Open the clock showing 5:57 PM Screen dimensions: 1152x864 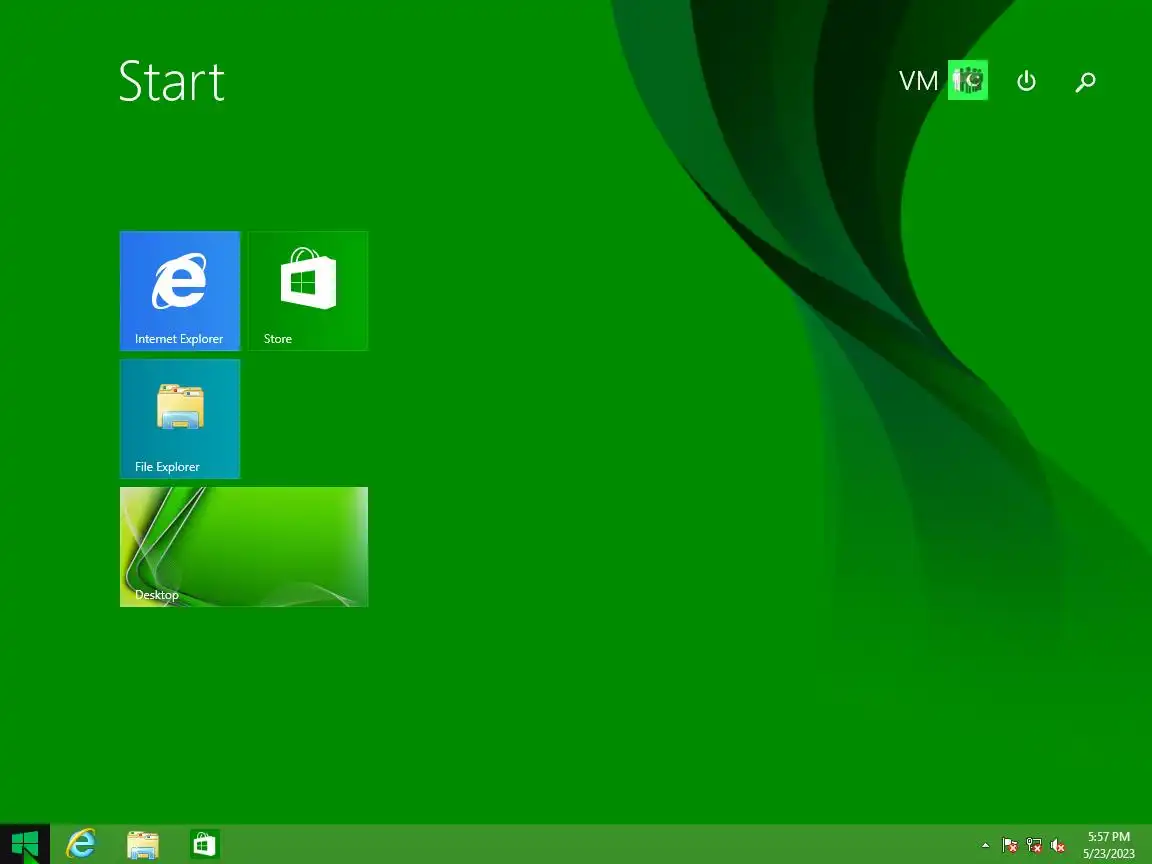(x=1109, y=837)
